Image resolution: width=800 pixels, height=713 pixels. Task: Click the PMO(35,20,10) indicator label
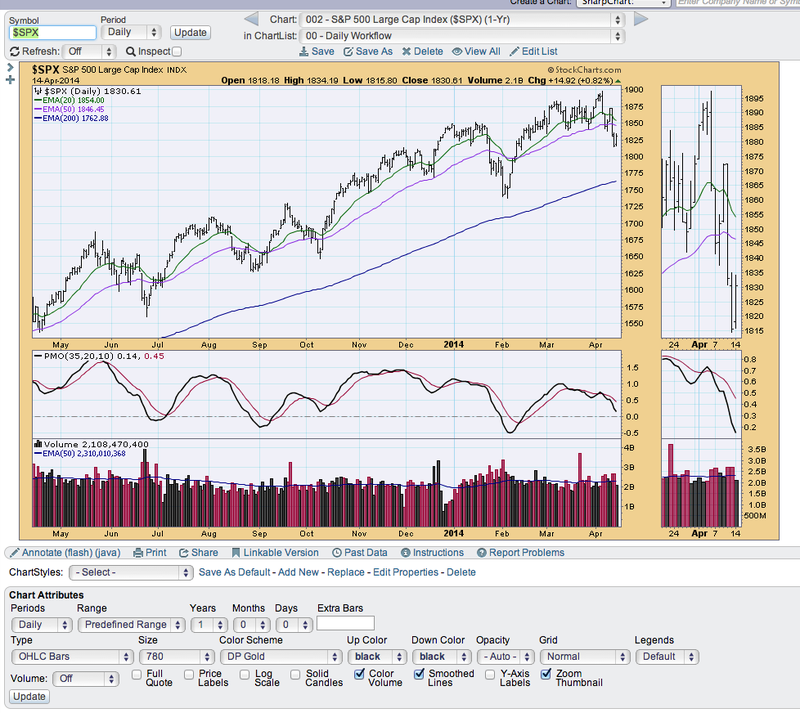[x=99, y=356]
